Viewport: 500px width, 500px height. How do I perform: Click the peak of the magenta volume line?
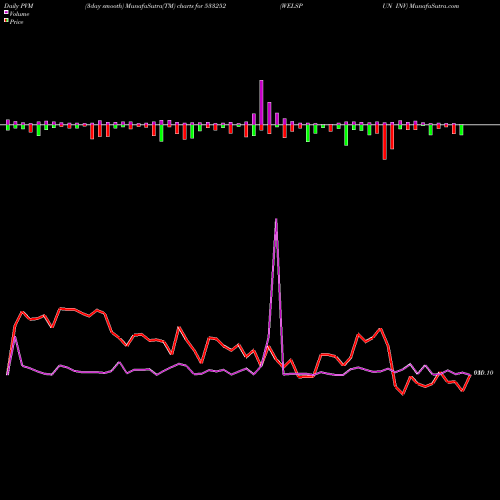tap(276, 220)
